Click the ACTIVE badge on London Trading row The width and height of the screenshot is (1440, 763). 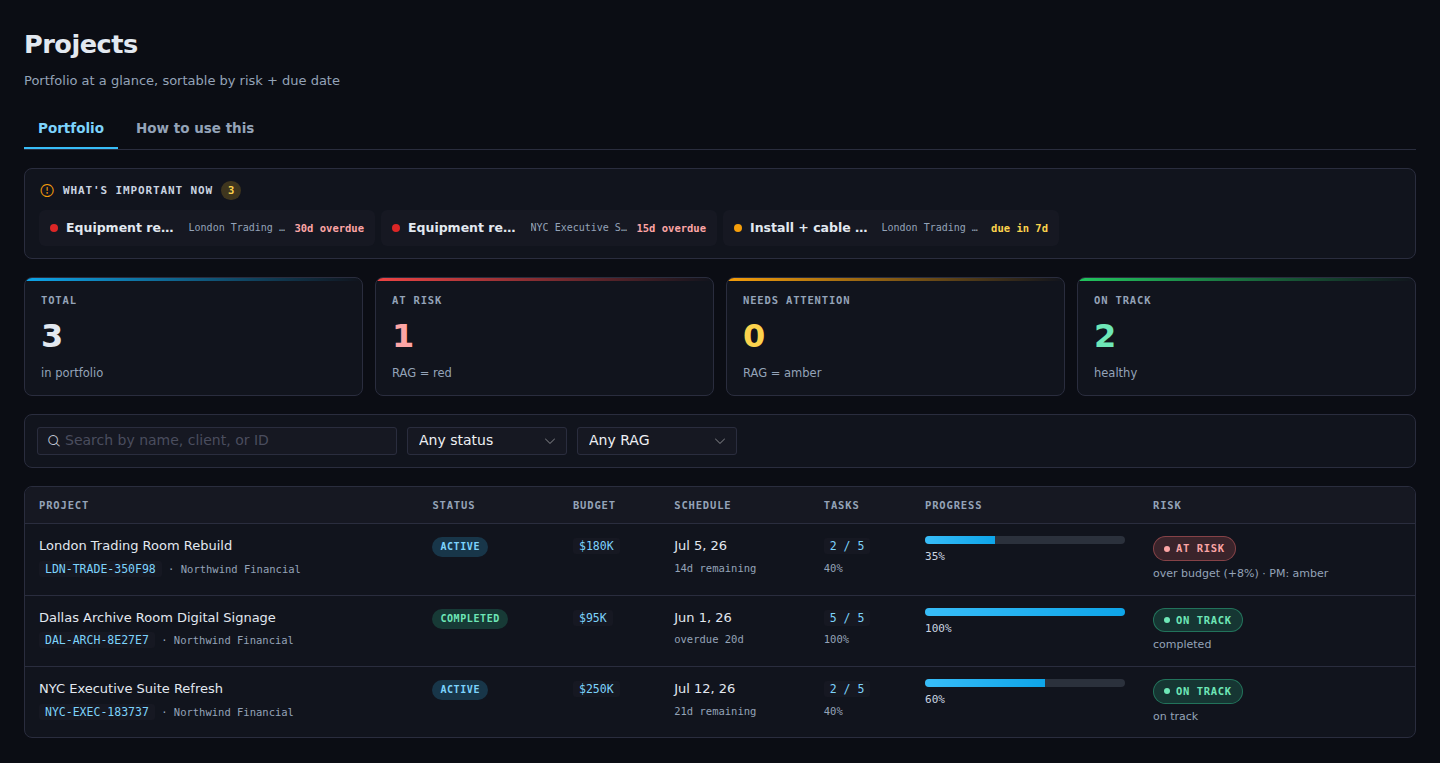click(x=460, y=547)
